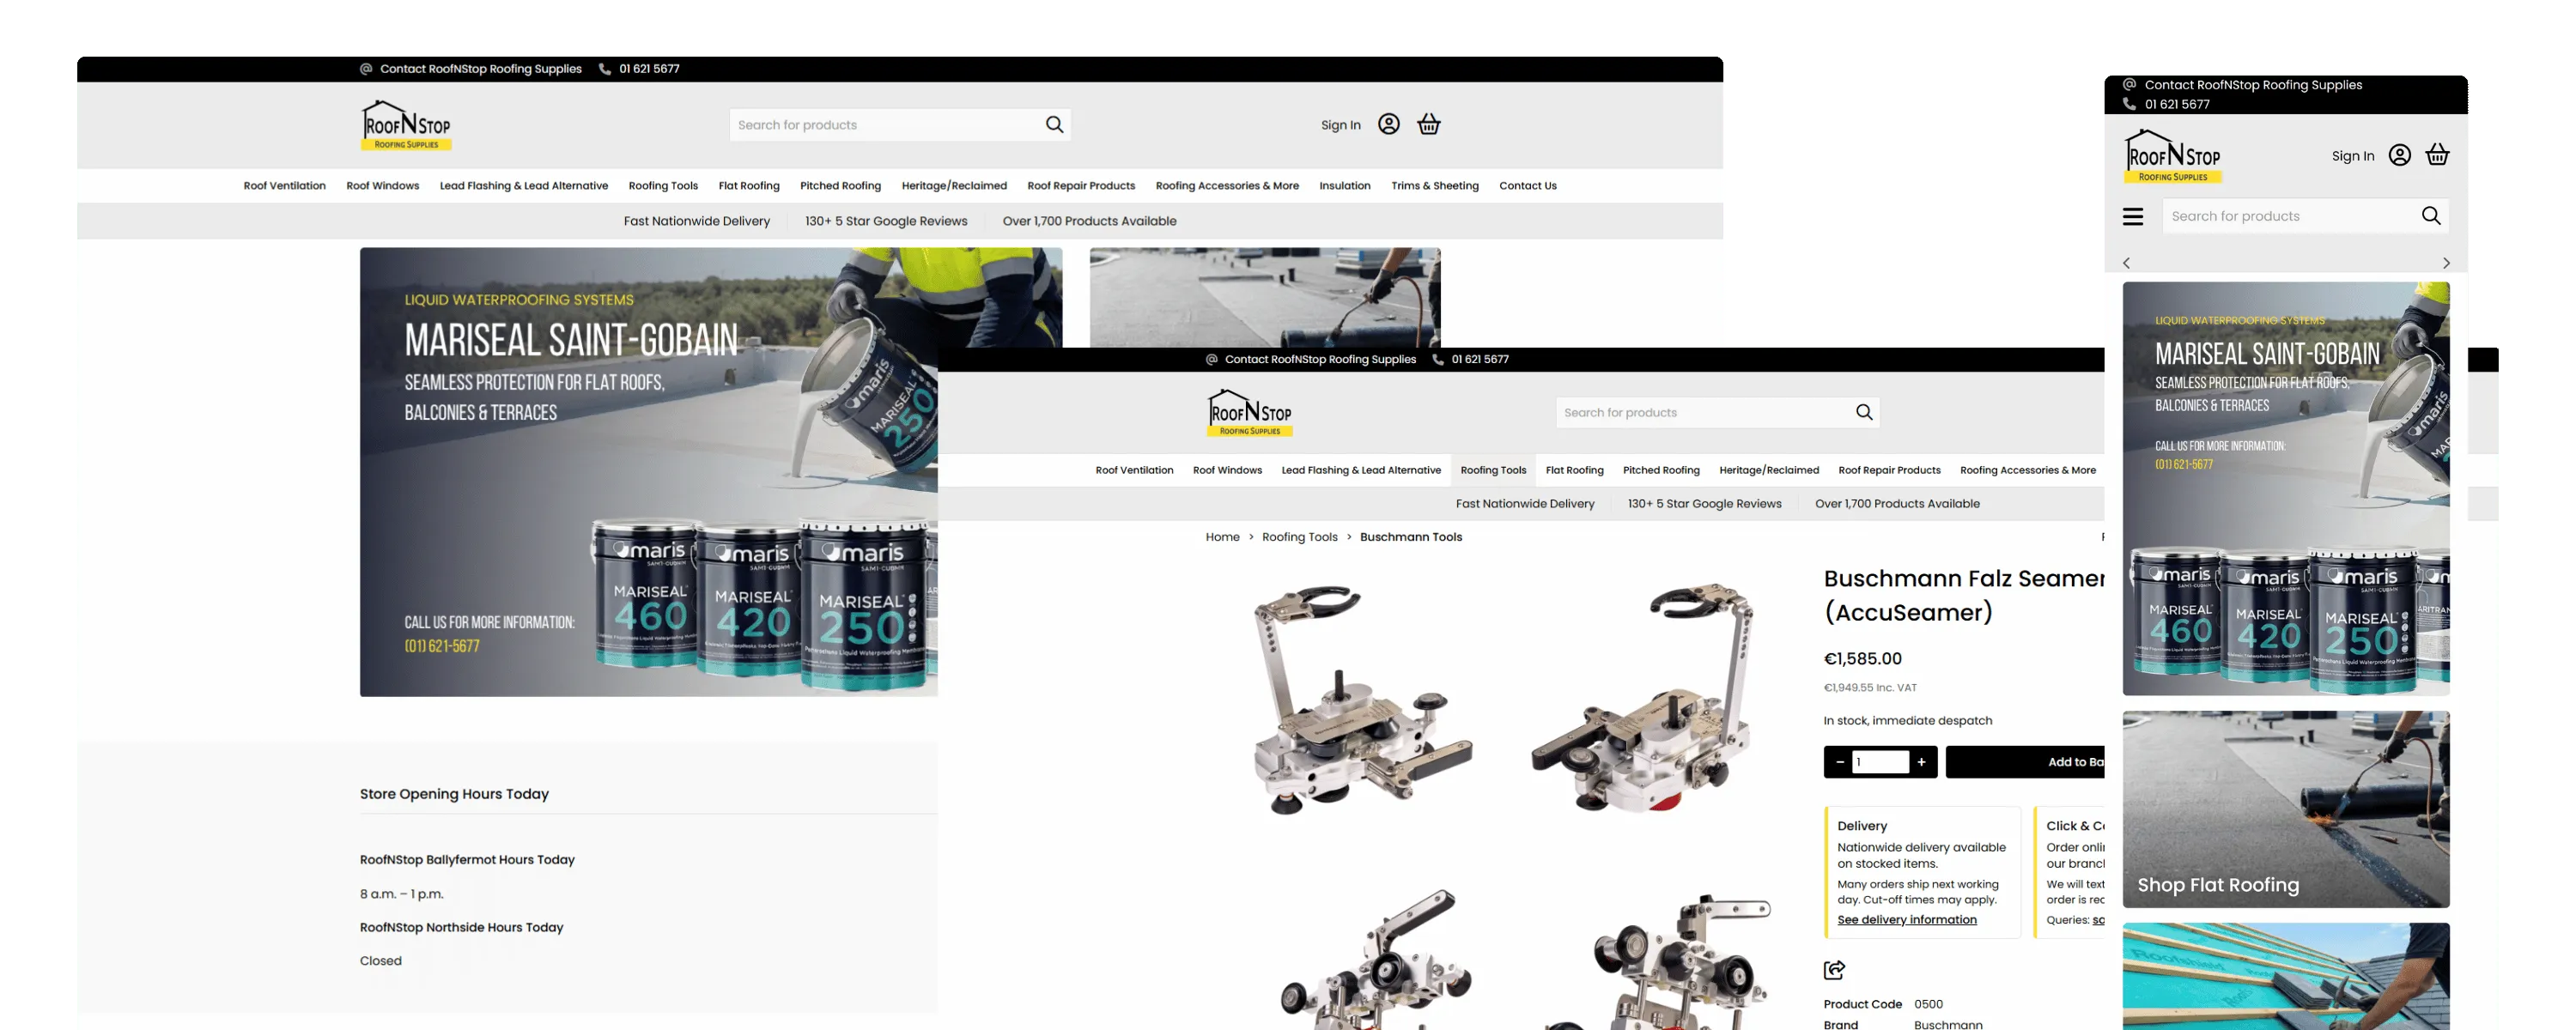Viewport: 2576px width, 1030px height.
Task: Open Lead Flashing & Lead Alternative on the homepage
Action: 524,186
